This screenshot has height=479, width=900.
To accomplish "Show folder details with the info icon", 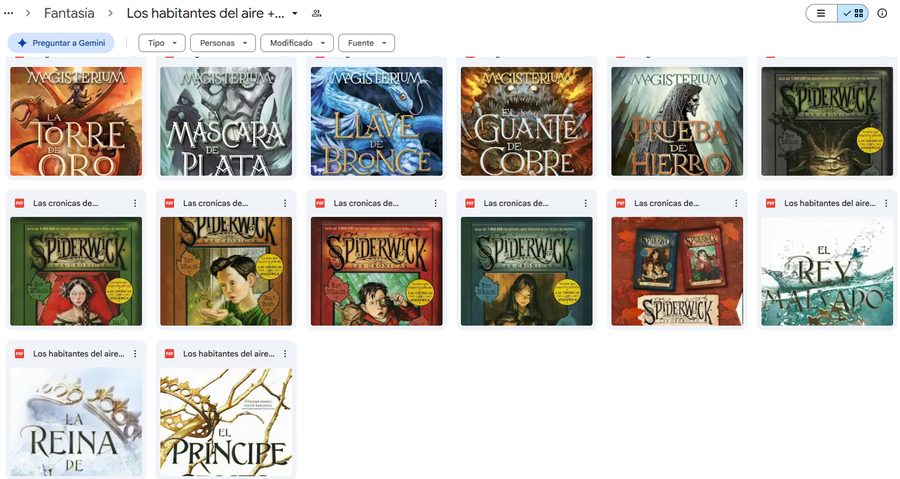I will point(882,13).
